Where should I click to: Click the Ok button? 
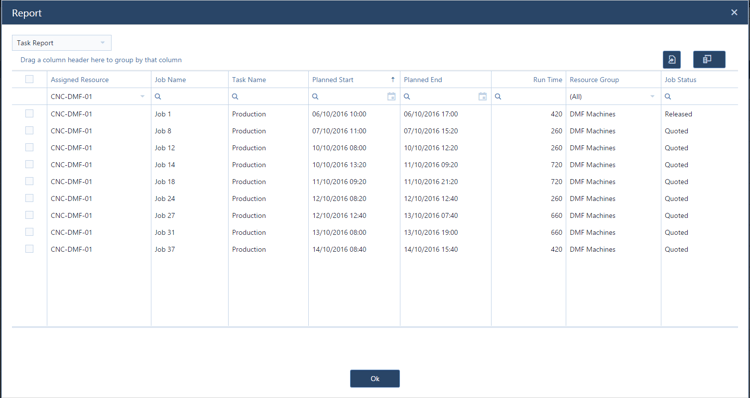point(375,378)
